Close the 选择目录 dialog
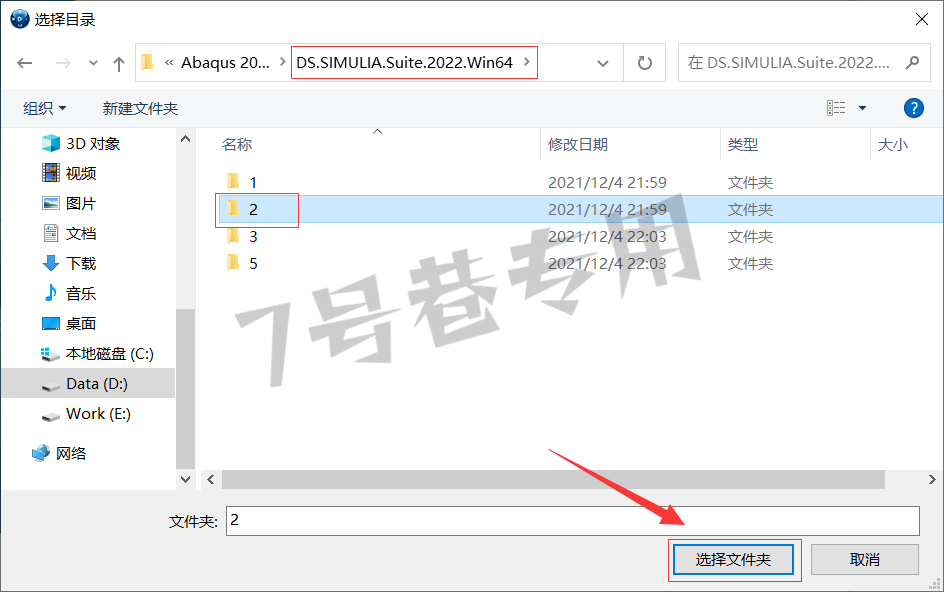The height and width of the screenshot is (592, 944). tap(921, 19)
